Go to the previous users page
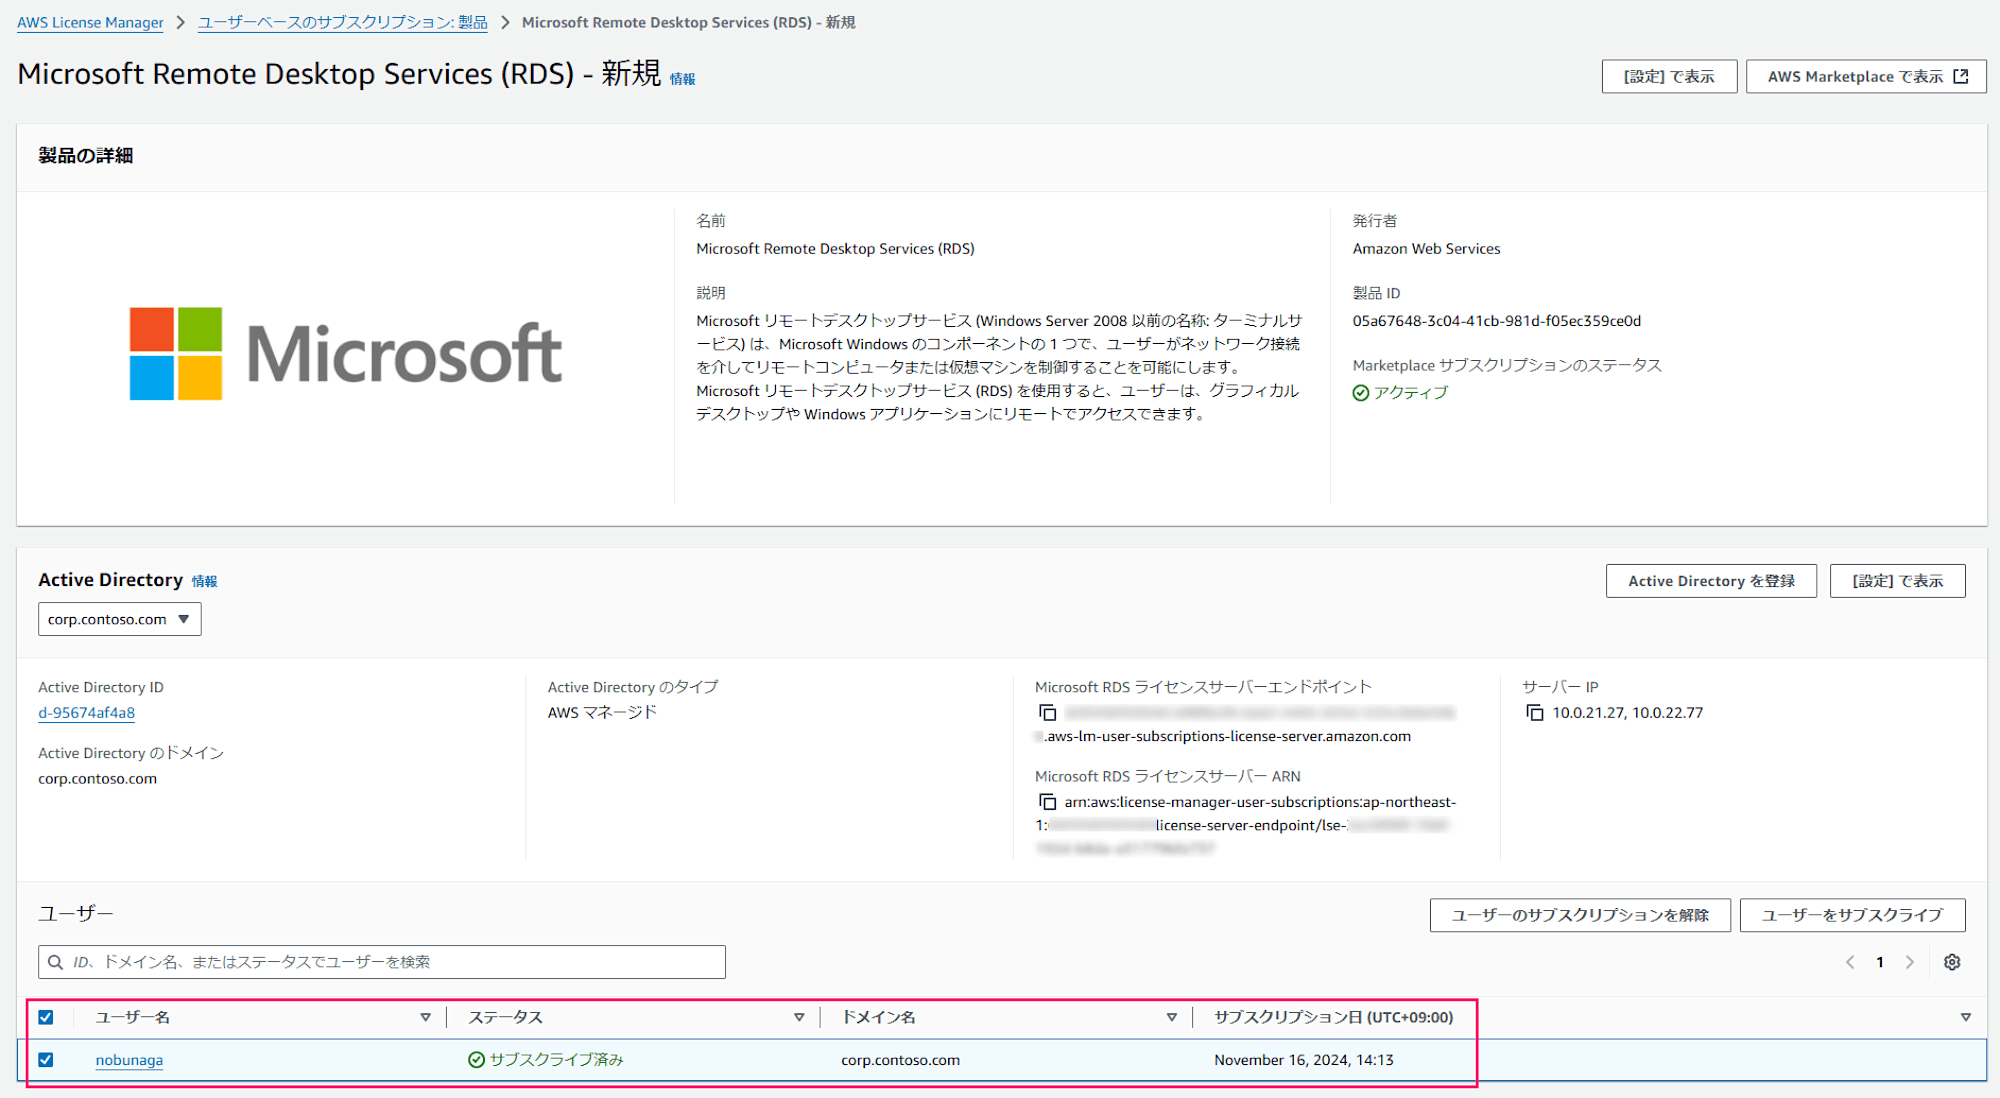2000x1098 pixels. tap(1850, 962)
